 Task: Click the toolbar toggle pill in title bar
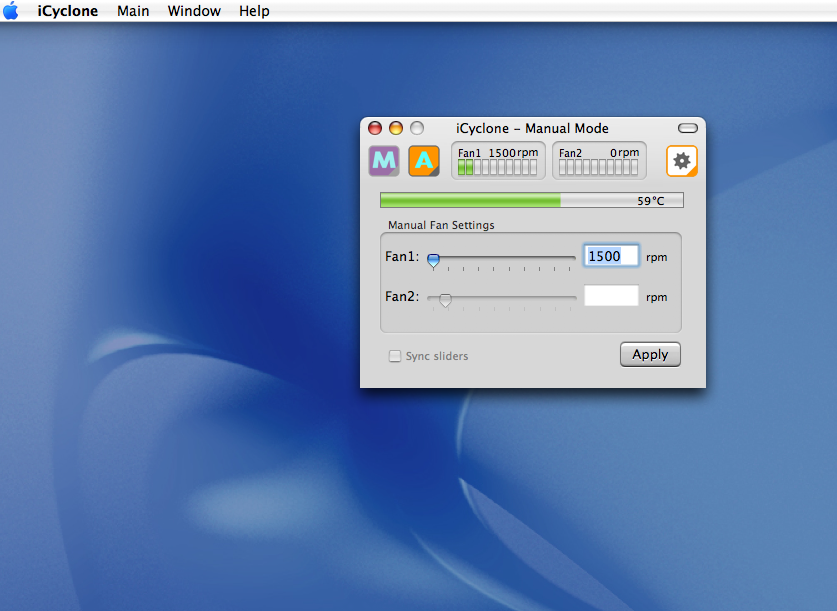point(688,128)
